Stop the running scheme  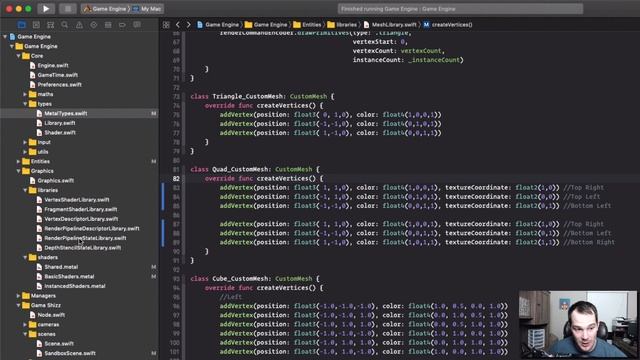(x=68, y=9)
